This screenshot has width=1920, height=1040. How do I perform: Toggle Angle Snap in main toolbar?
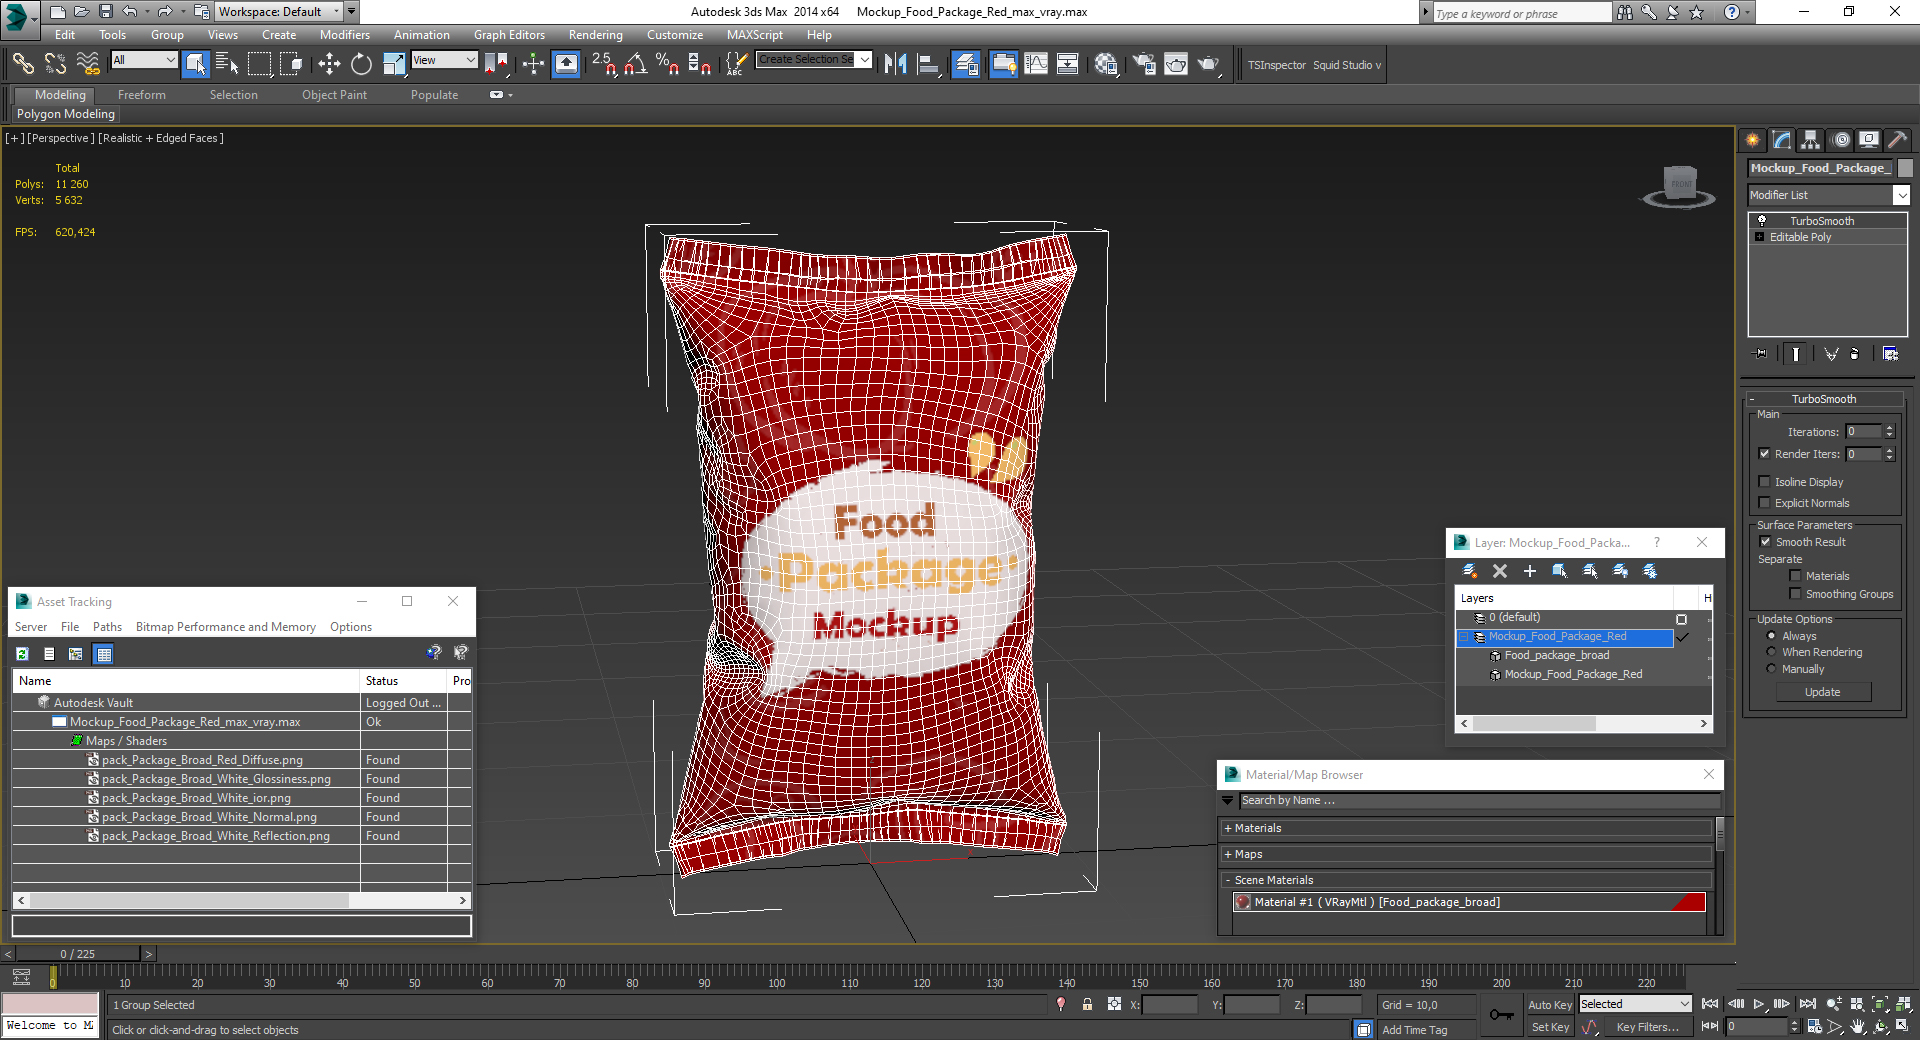point(635,65)
